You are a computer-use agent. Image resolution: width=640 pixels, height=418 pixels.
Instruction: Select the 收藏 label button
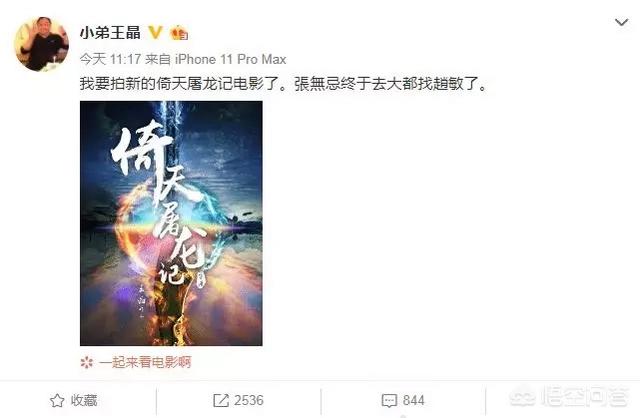[x=84, y=400]
